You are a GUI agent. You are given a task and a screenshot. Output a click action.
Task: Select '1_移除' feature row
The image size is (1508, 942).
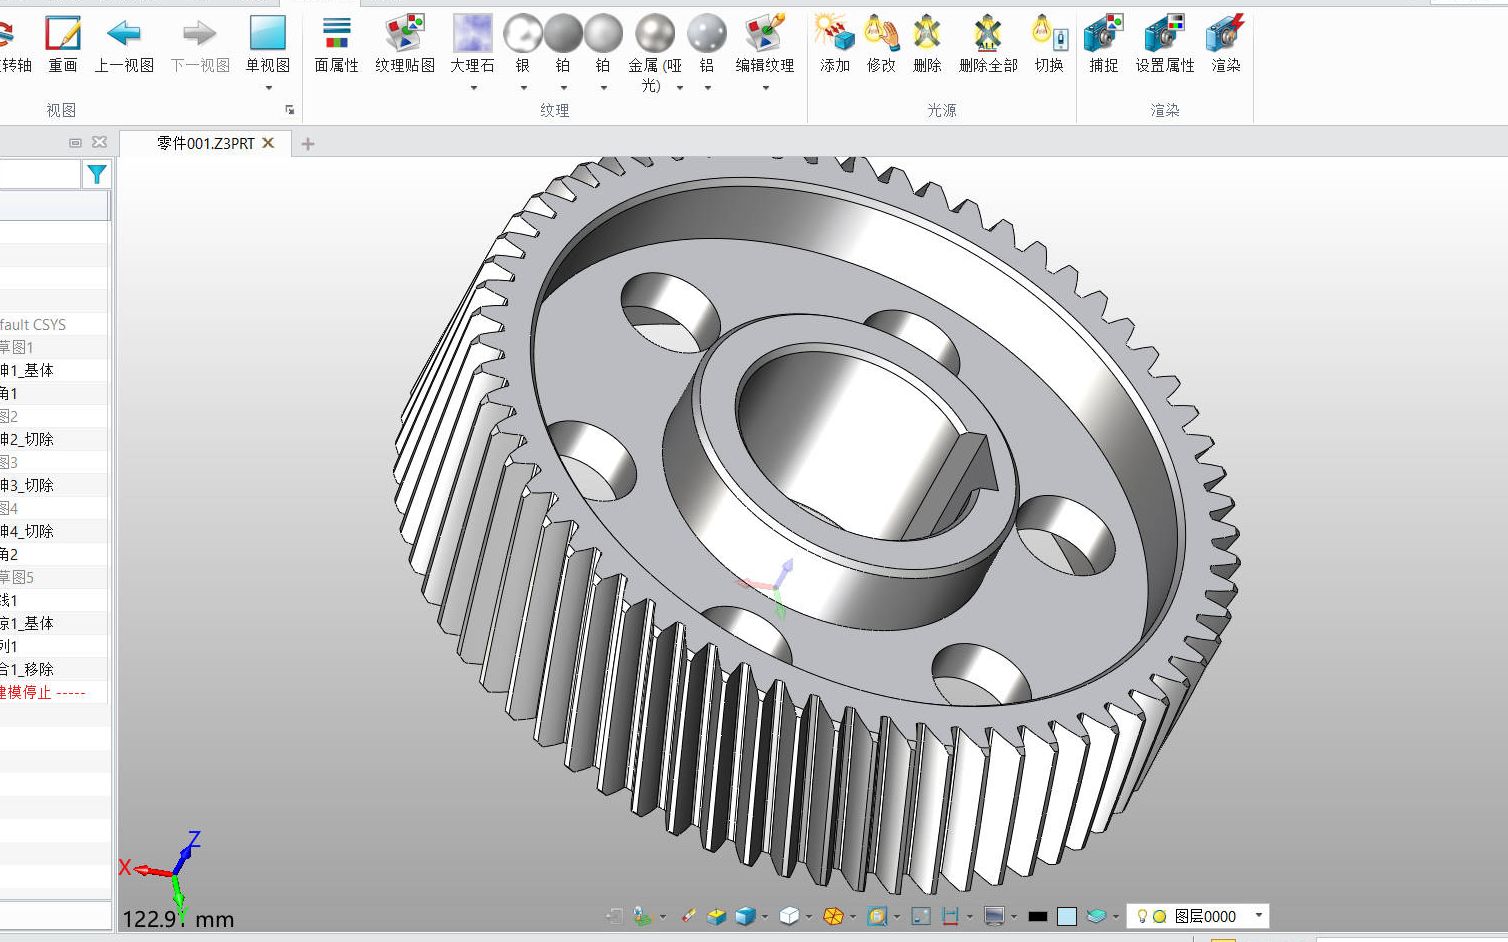point(55,669)
